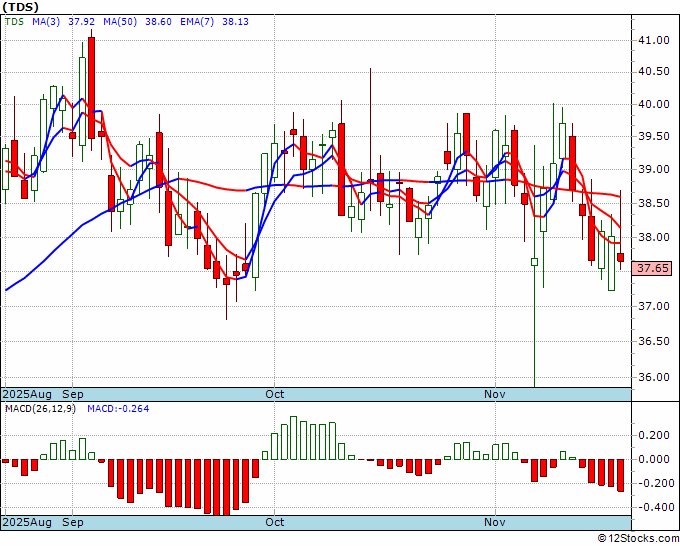This screenshot has height=546, width=680.
Task: Click Sep on the price chart date axis
Action: coord(73,394)
